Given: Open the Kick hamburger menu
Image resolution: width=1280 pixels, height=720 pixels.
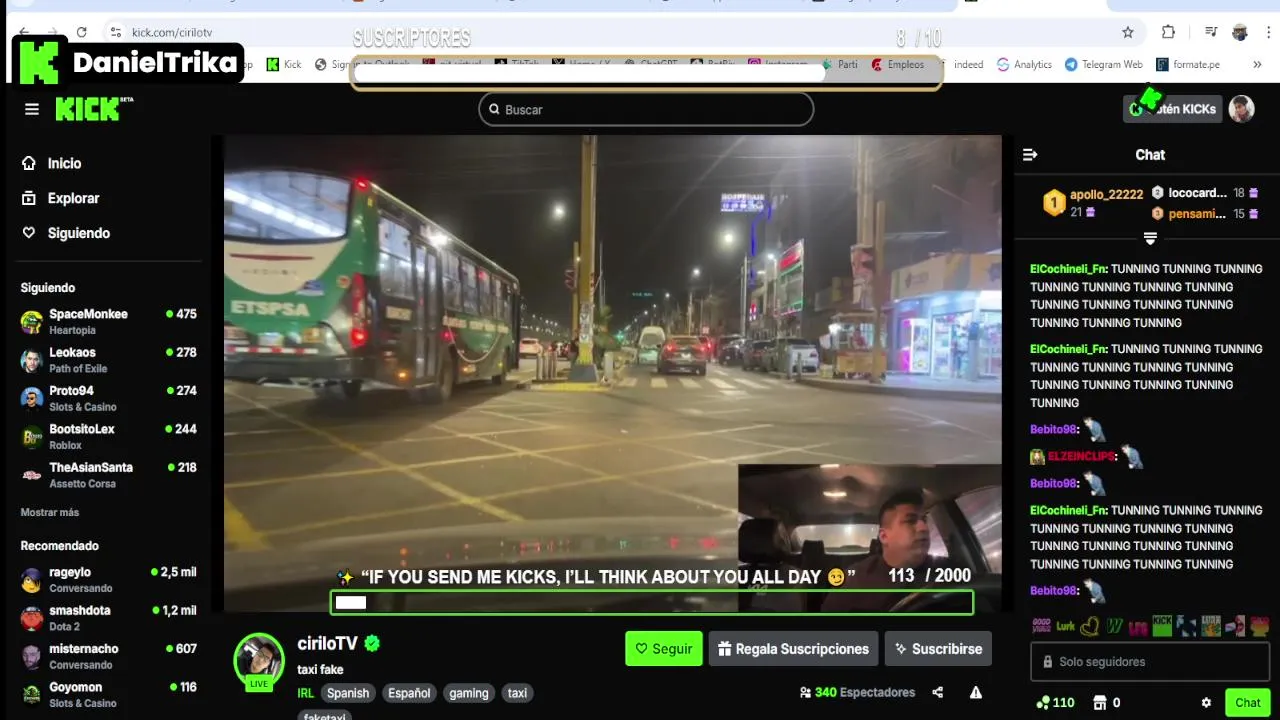Looking at the screenshot, I should pos(32,109).
